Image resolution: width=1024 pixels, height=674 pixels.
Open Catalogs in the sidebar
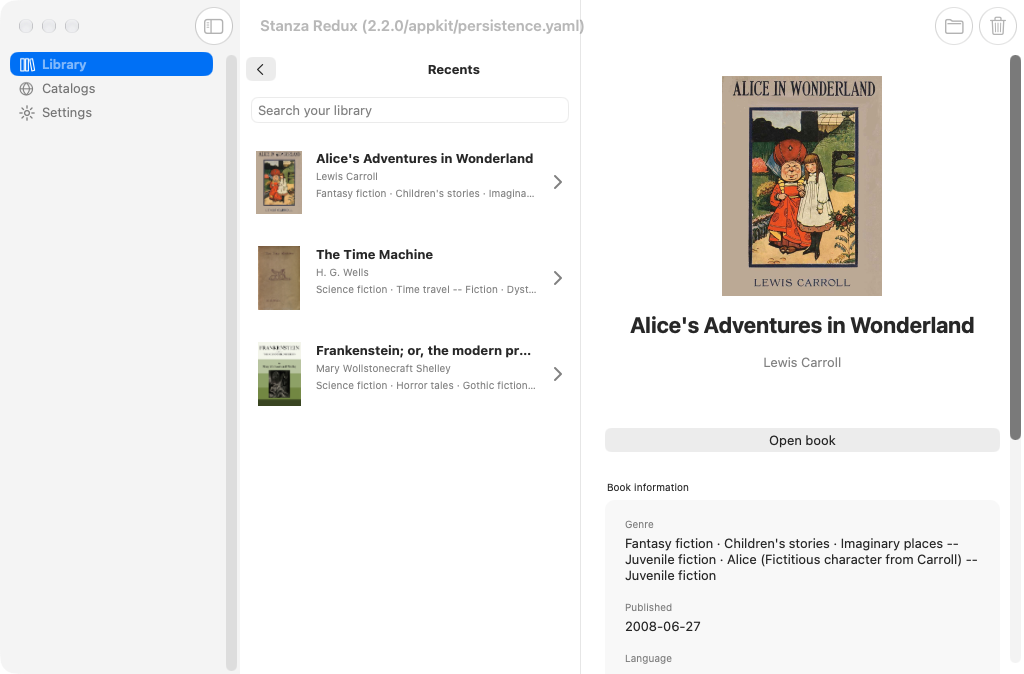[112, 88]
